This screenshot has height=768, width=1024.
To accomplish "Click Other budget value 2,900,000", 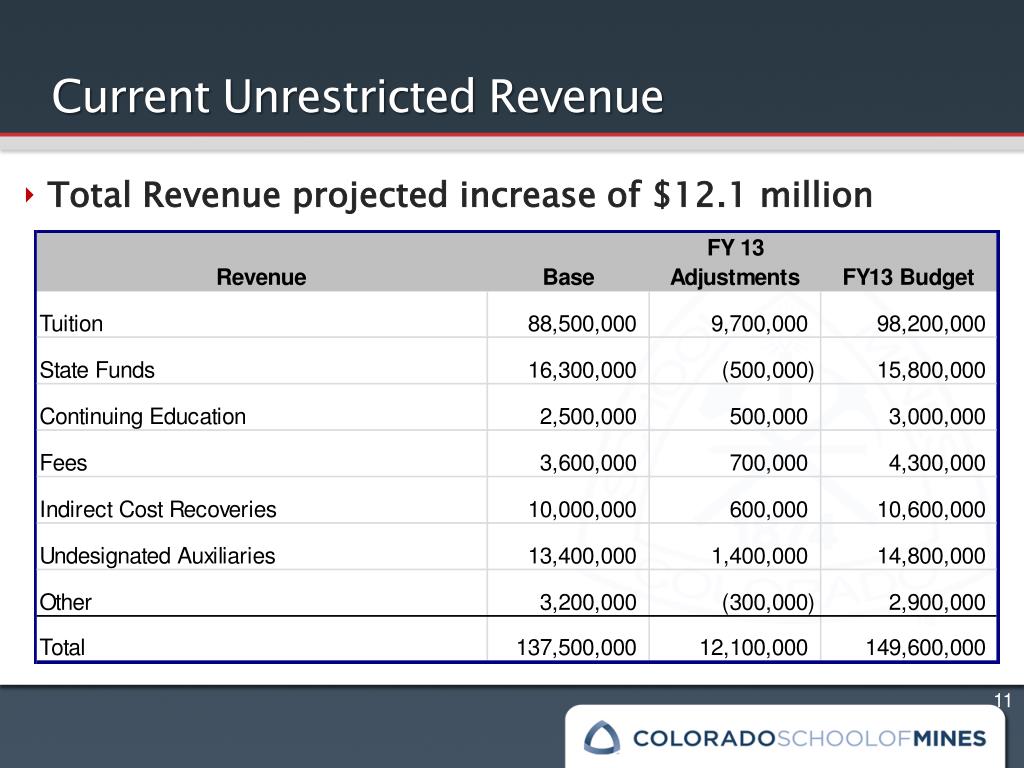I will 936,602.
